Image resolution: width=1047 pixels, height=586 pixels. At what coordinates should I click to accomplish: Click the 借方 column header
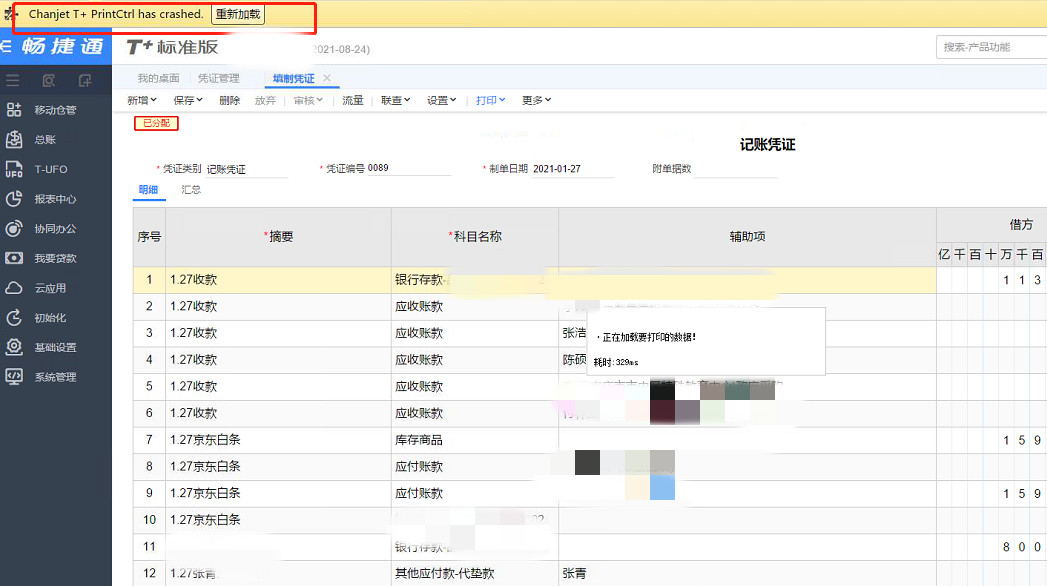(1020, 225)
